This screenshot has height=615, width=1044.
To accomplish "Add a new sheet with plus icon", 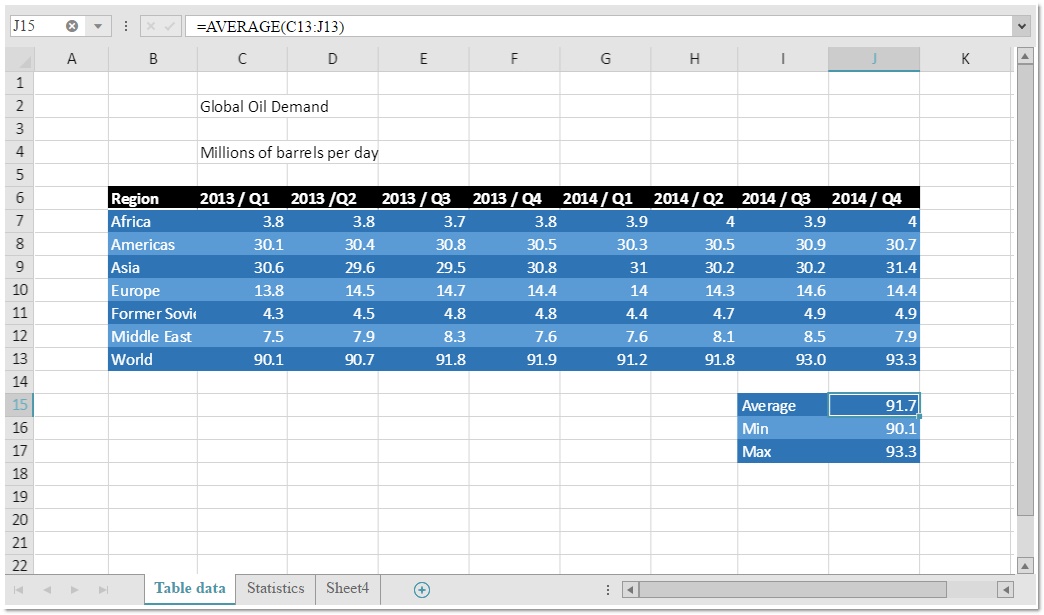I will [422, 590].
